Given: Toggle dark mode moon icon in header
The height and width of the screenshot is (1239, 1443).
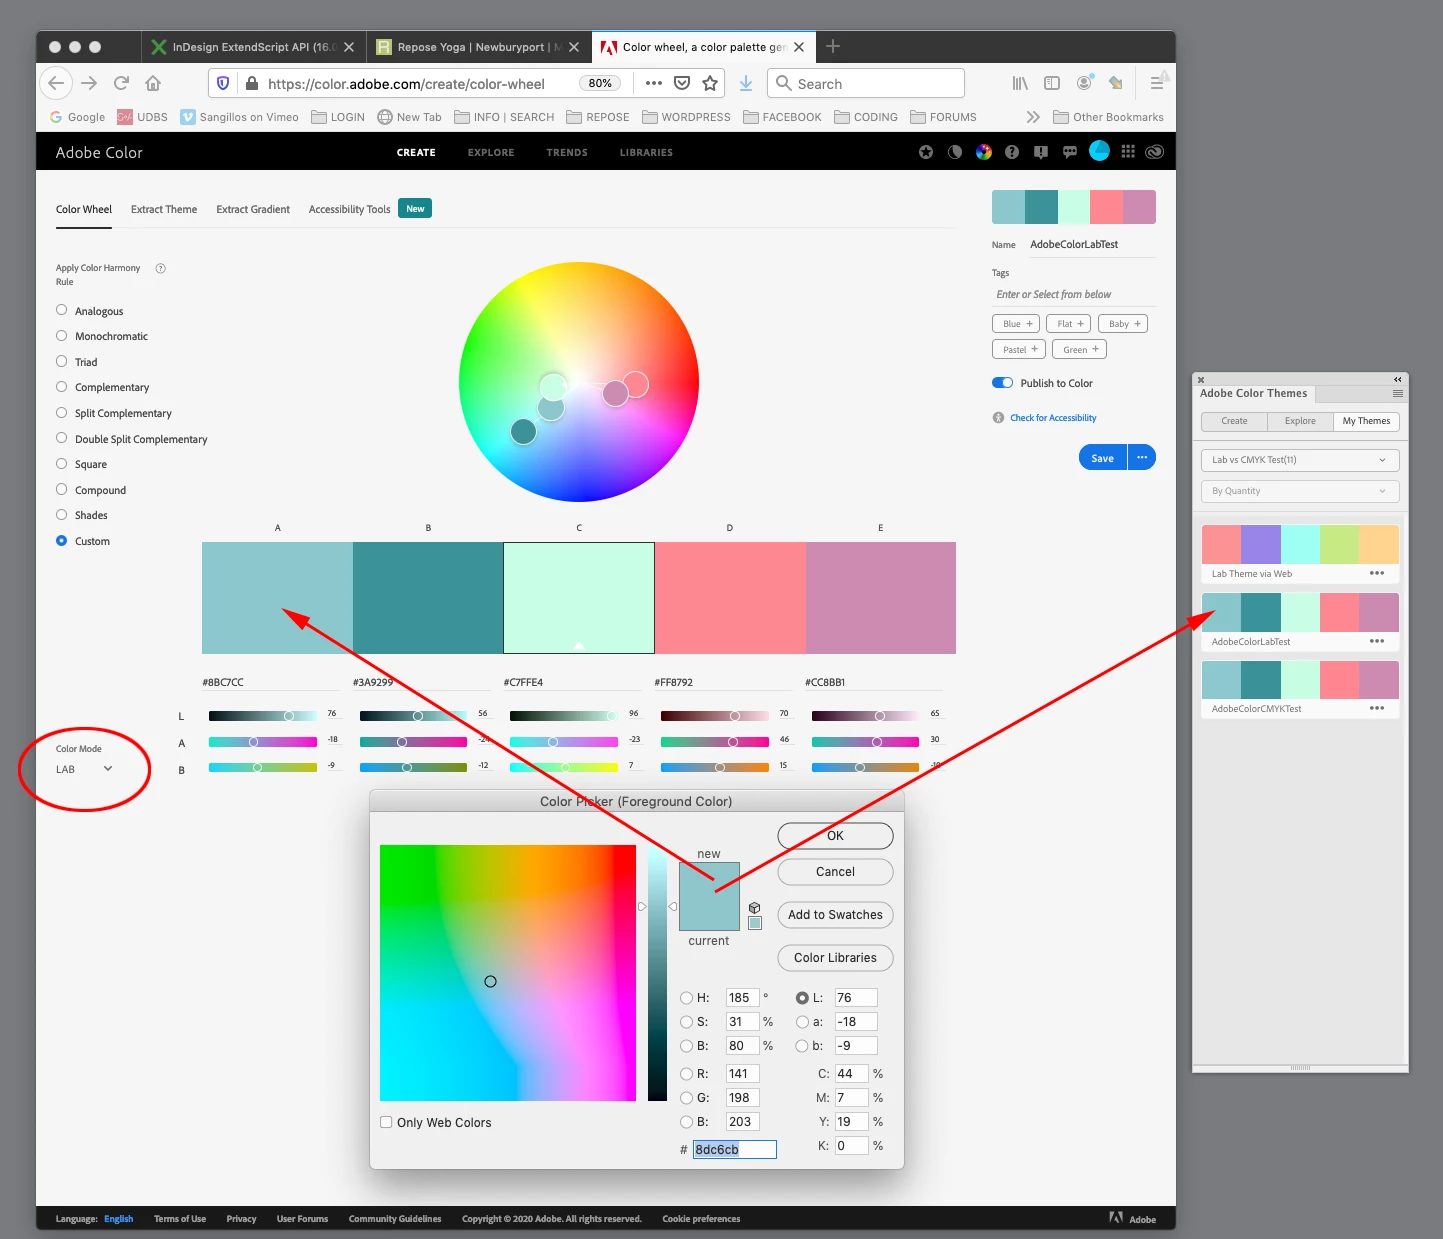Looking at the screenshot, I should (955, 152).
